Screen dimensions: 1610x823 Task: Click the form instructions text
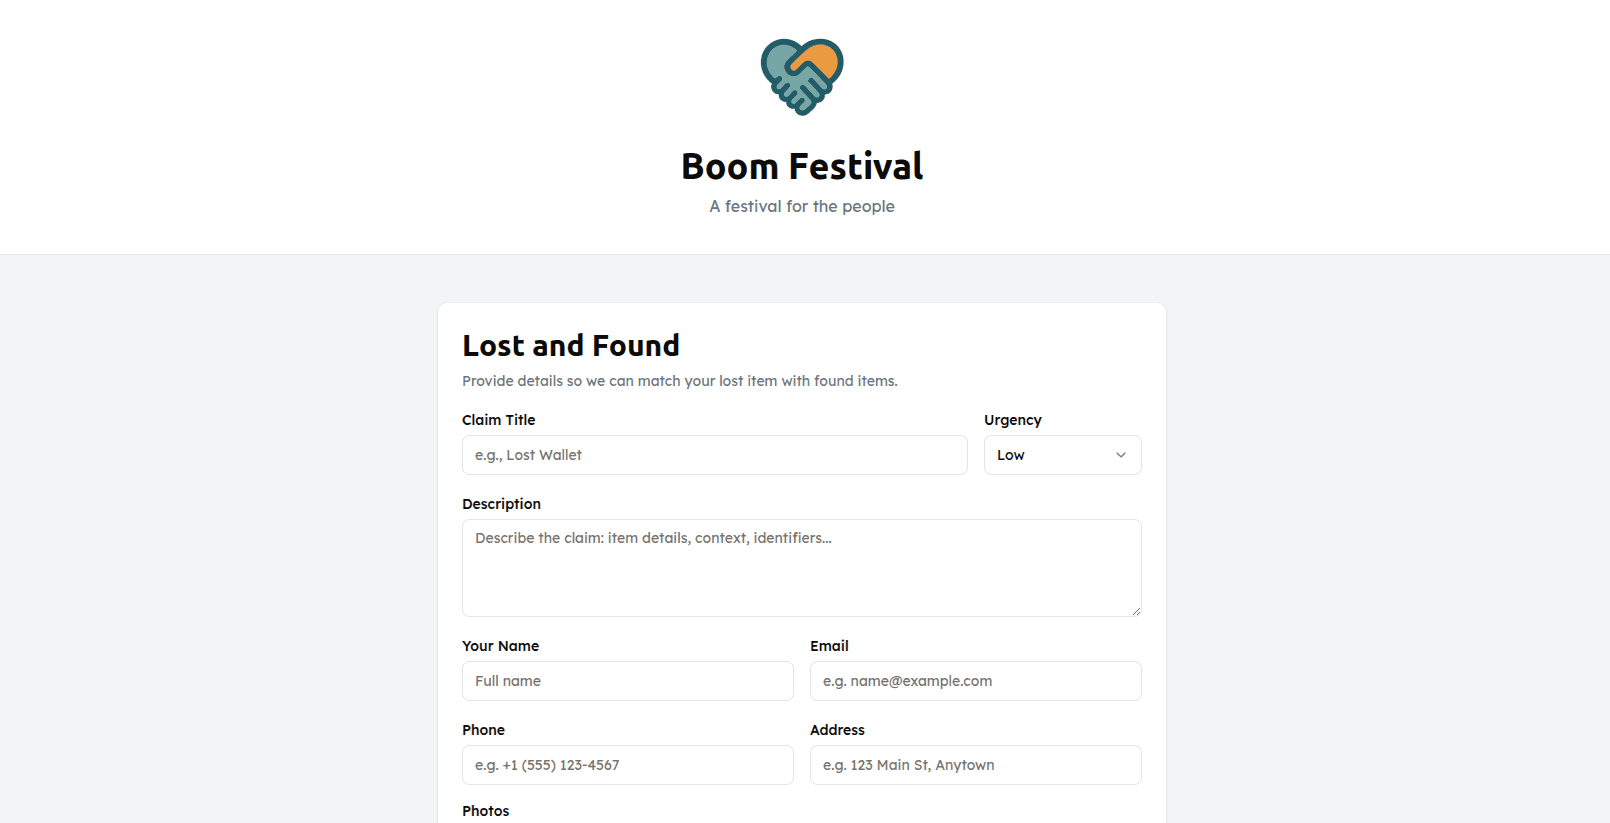[680, 380]
